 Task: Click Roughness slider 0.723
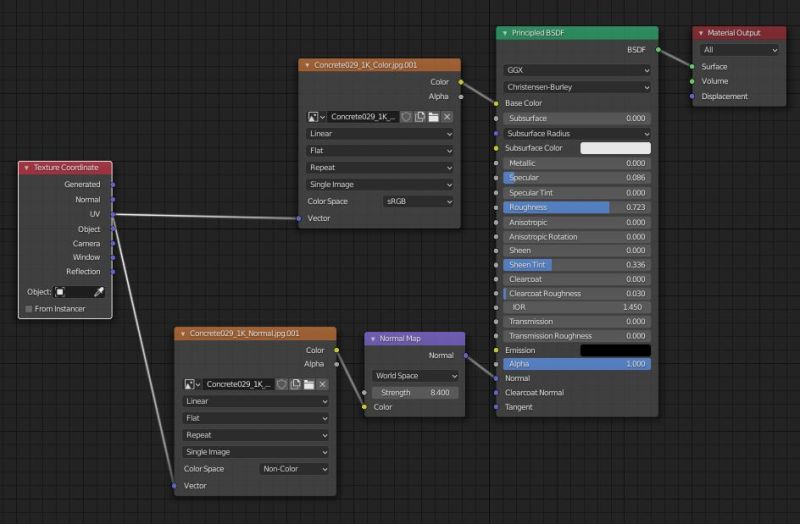pos(577,207)
